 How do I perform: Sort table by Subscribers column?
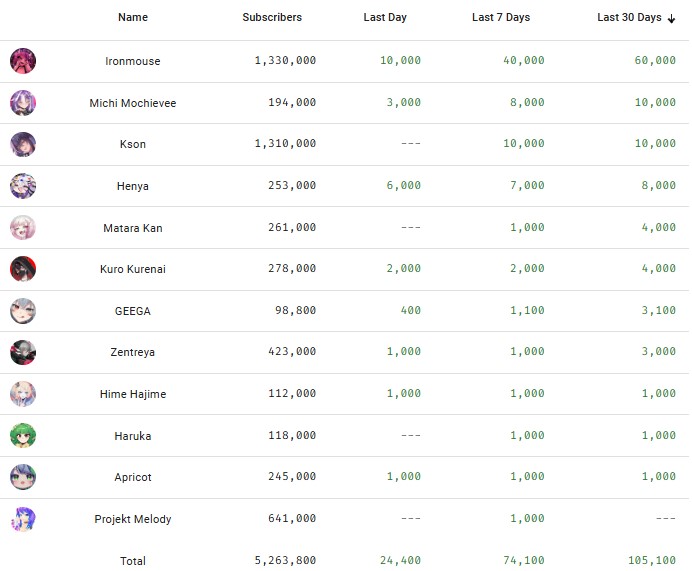pos(272,17)
